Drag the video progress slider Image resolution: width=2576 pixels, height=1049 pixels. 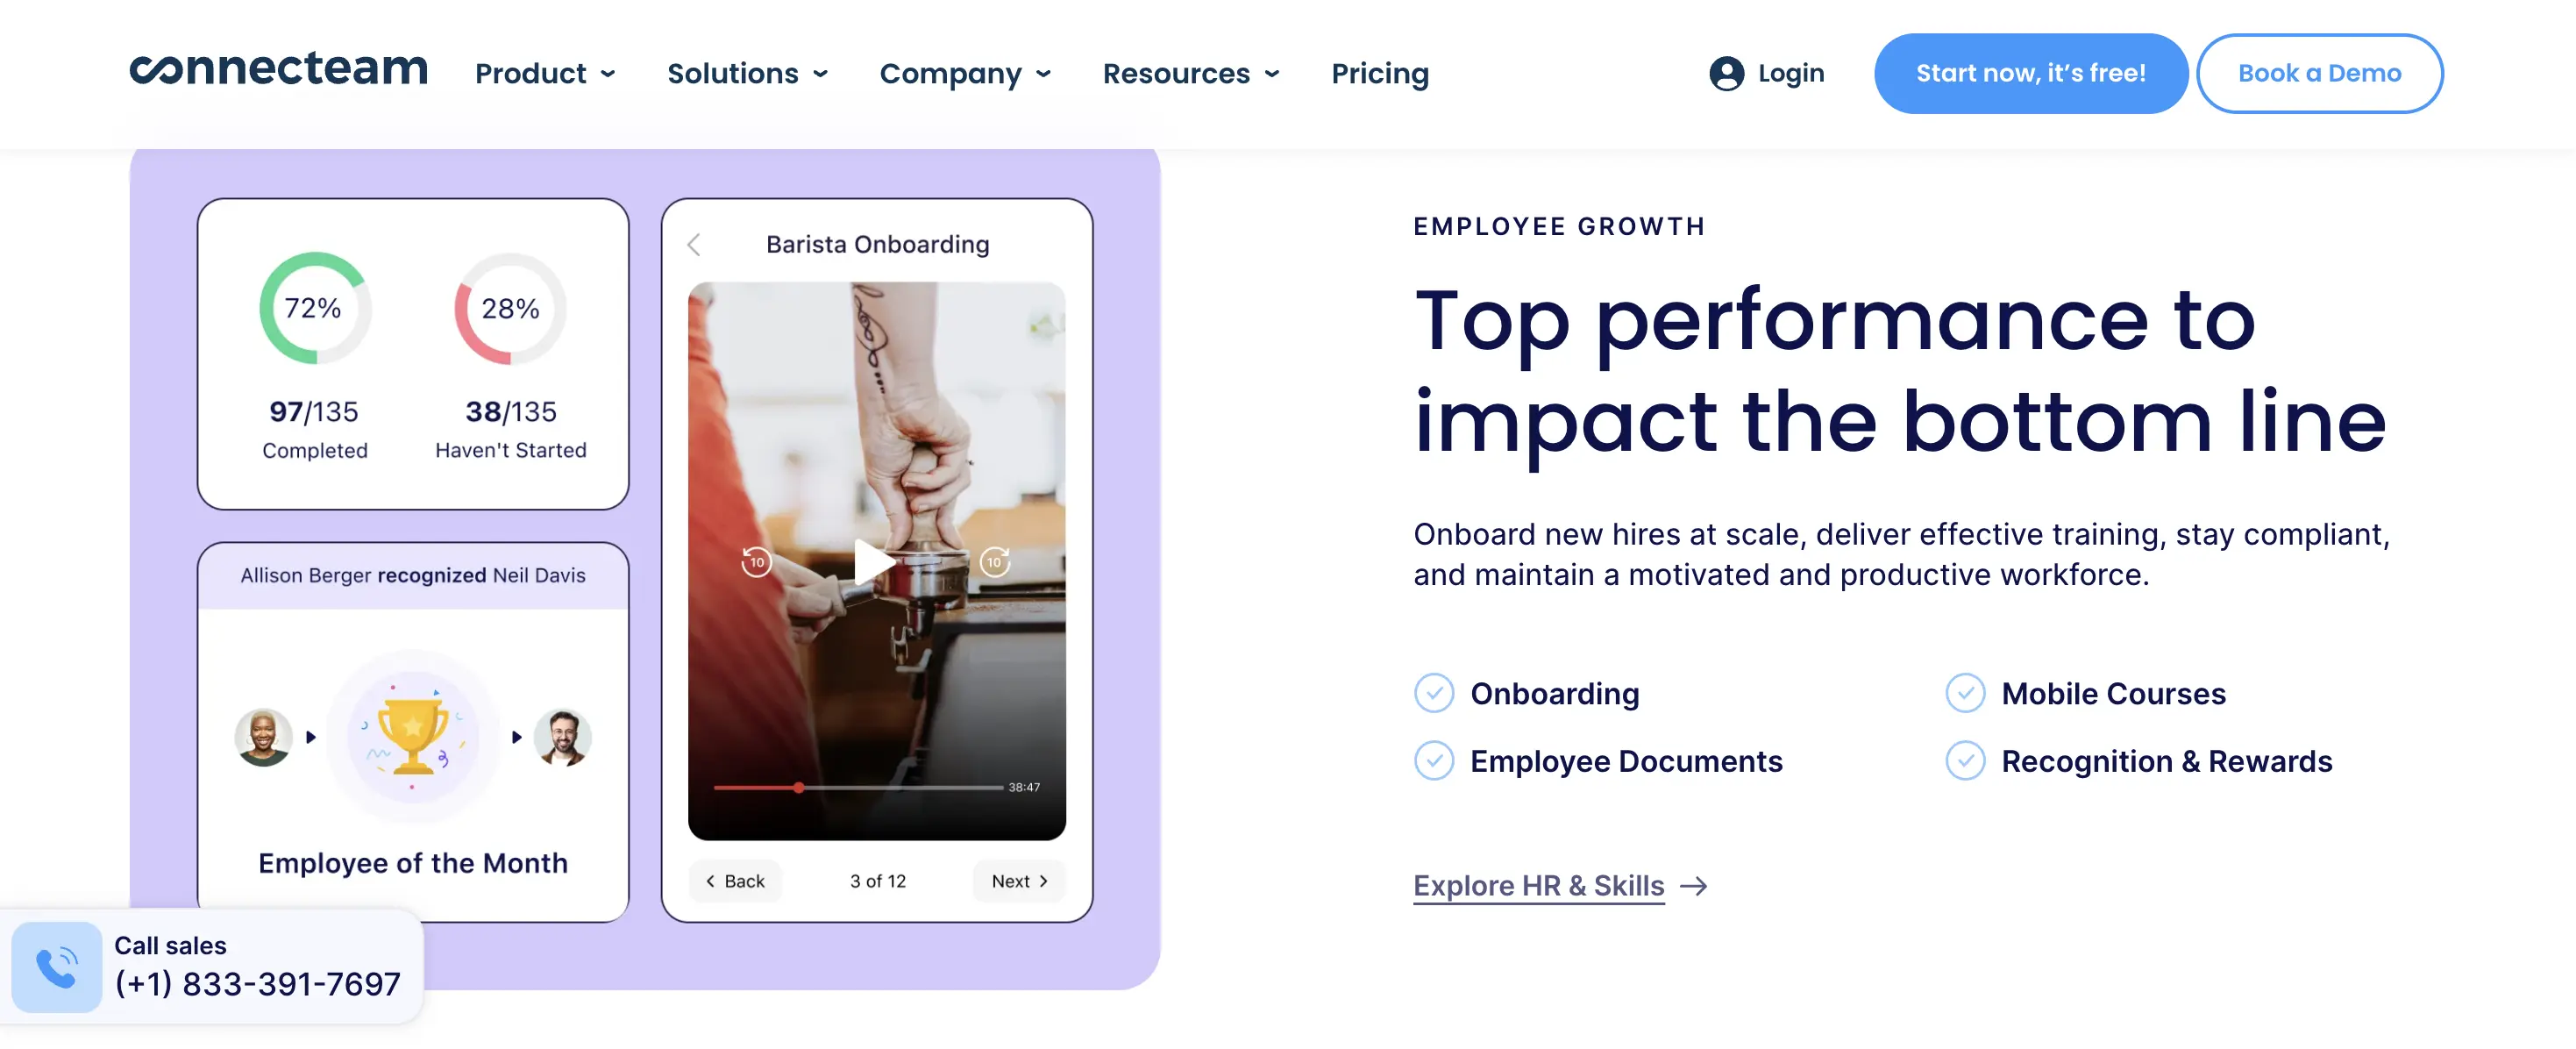pyautogui.click(x=799, y=788)
